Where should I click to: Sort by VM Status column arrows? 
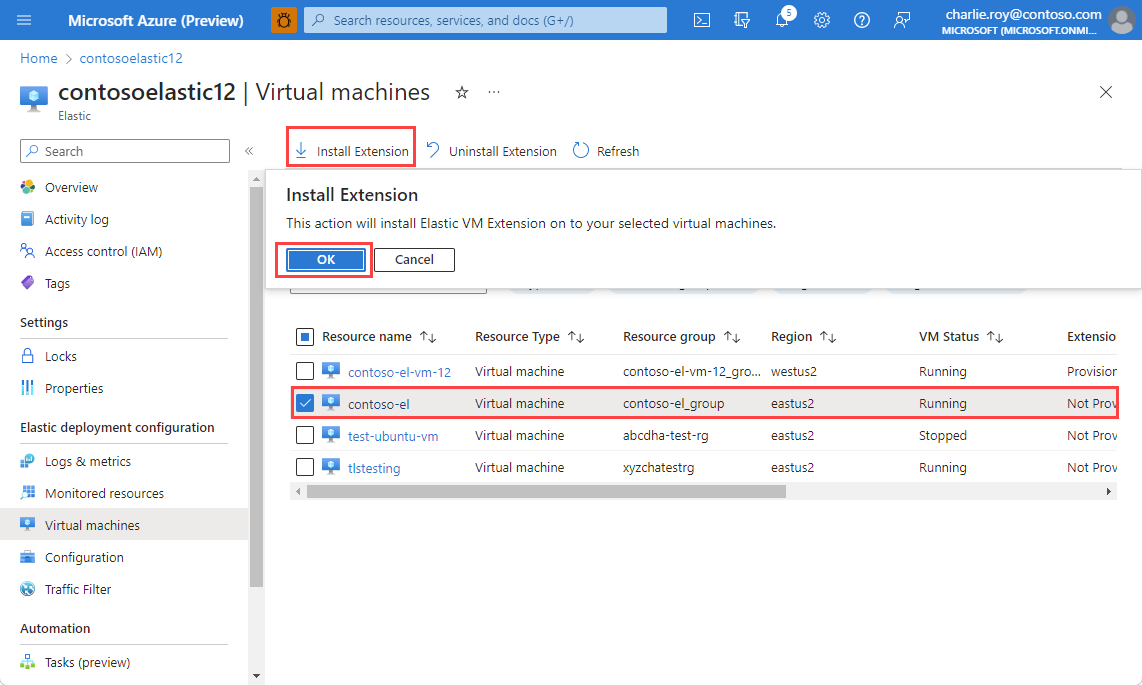point(995,337)
